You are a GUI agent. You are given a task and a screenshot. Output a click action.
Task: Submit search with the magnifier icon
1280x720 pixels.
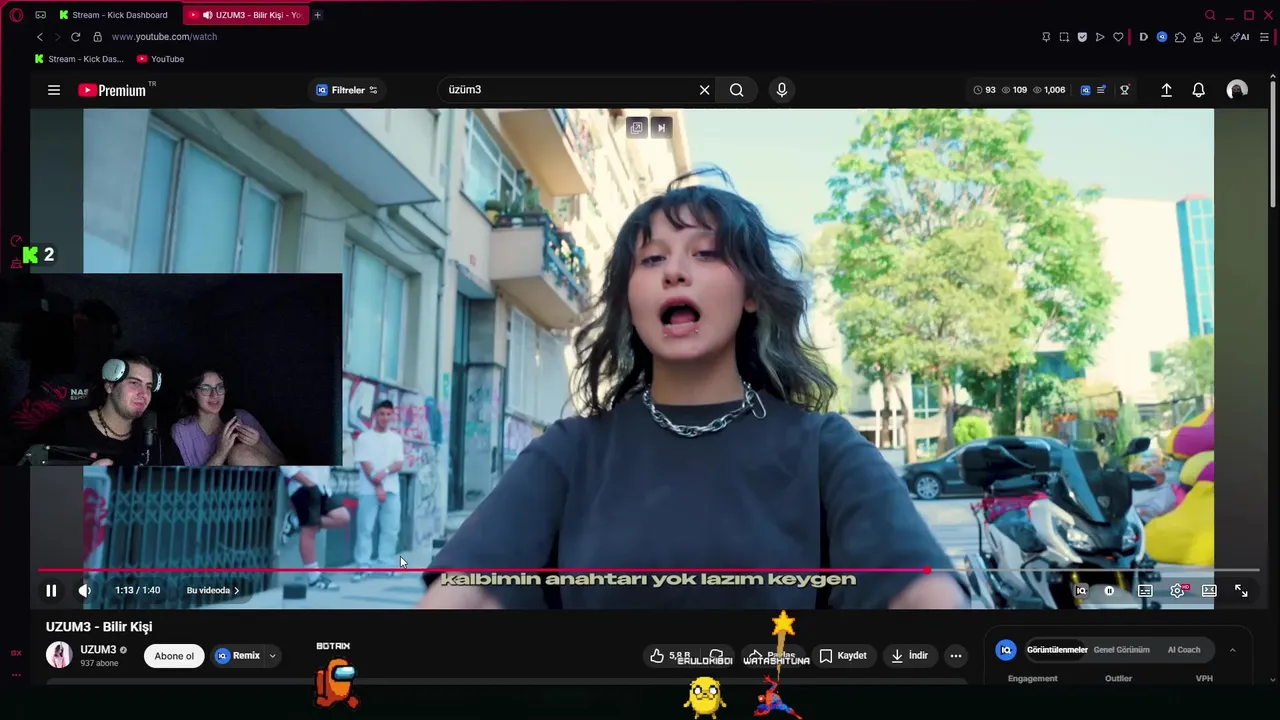coord(736,90)
